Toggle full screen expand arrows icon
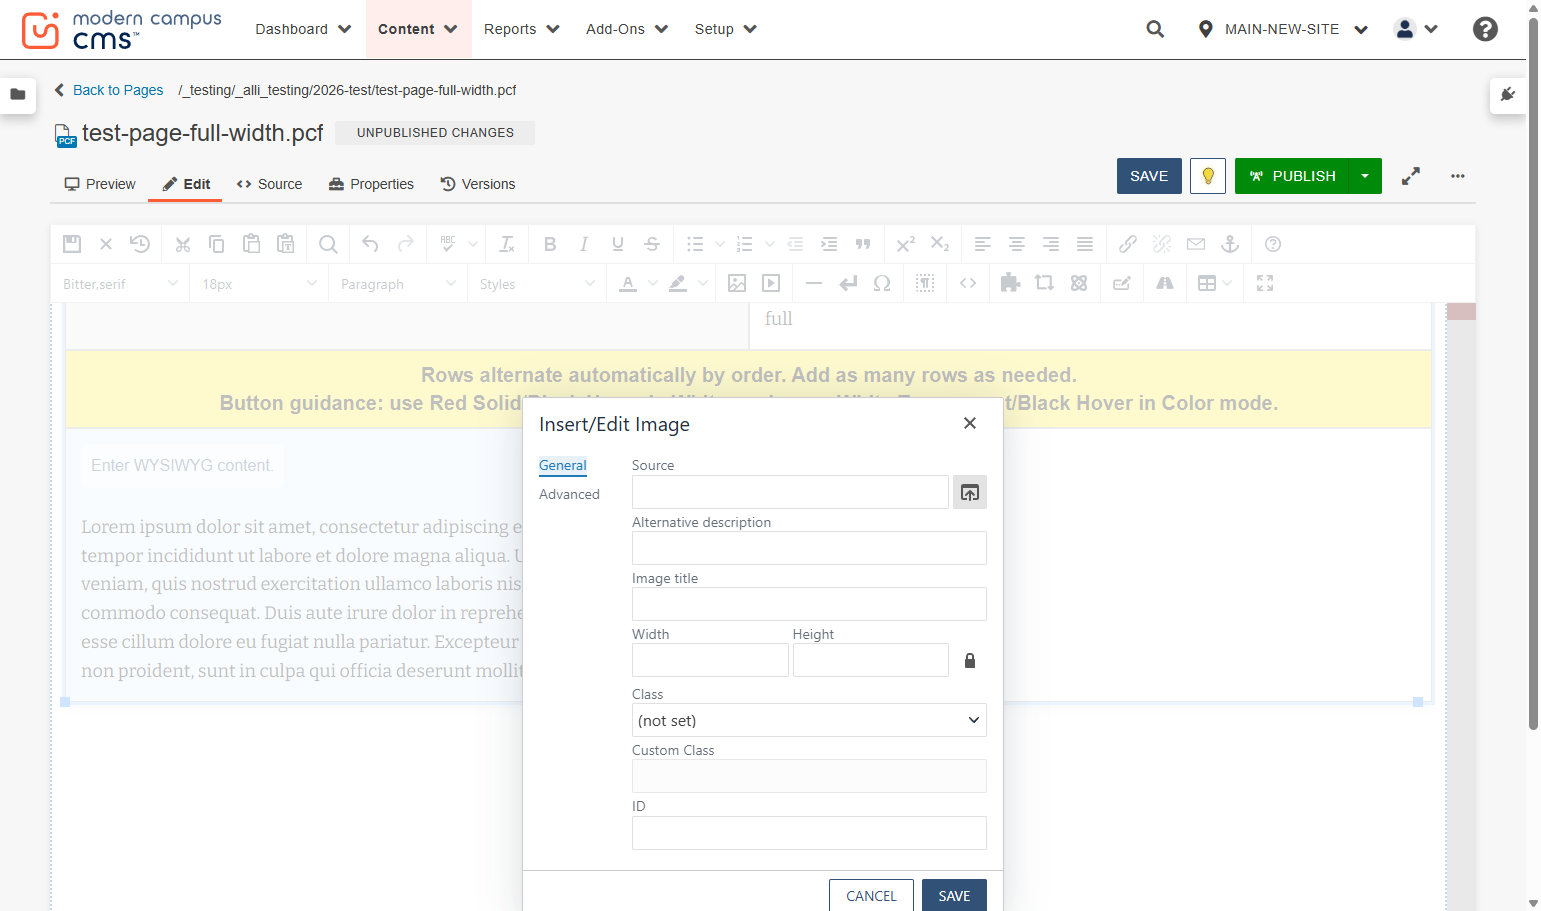Viewport: 1541px width, 911px height. [1410, 176]
